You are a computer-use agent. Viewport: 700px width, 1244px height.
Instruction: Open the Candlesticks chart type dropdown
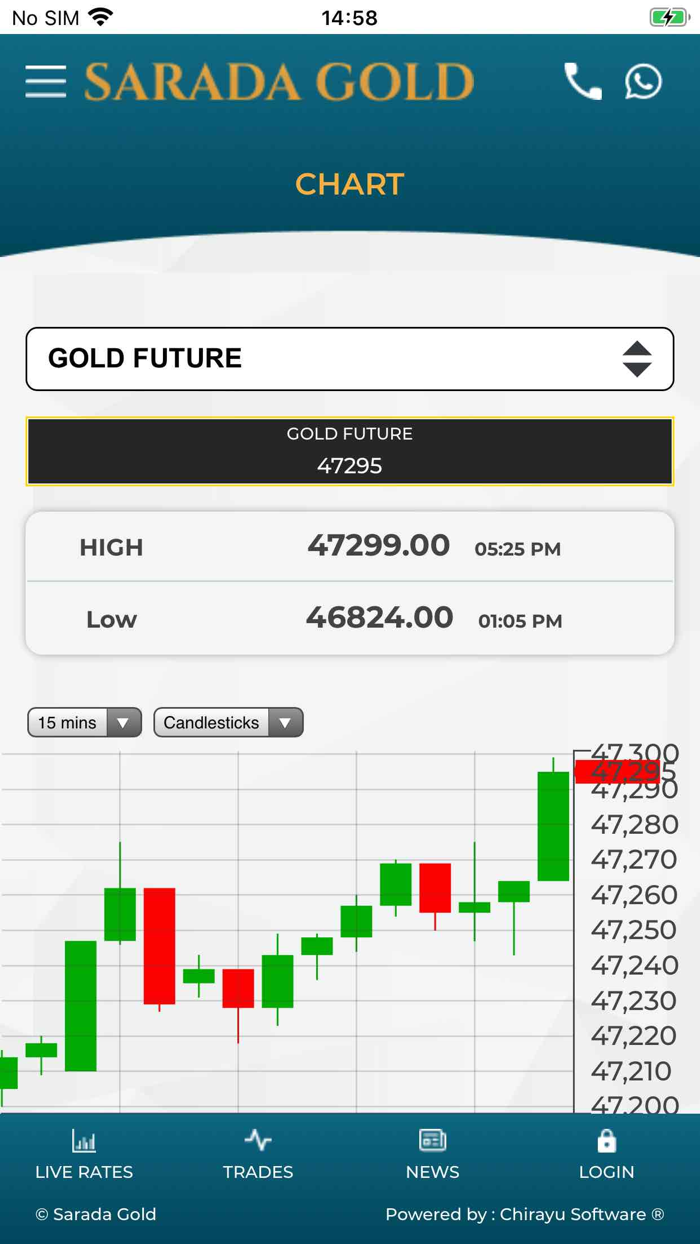pyautogui.click(x=228, y=722)
